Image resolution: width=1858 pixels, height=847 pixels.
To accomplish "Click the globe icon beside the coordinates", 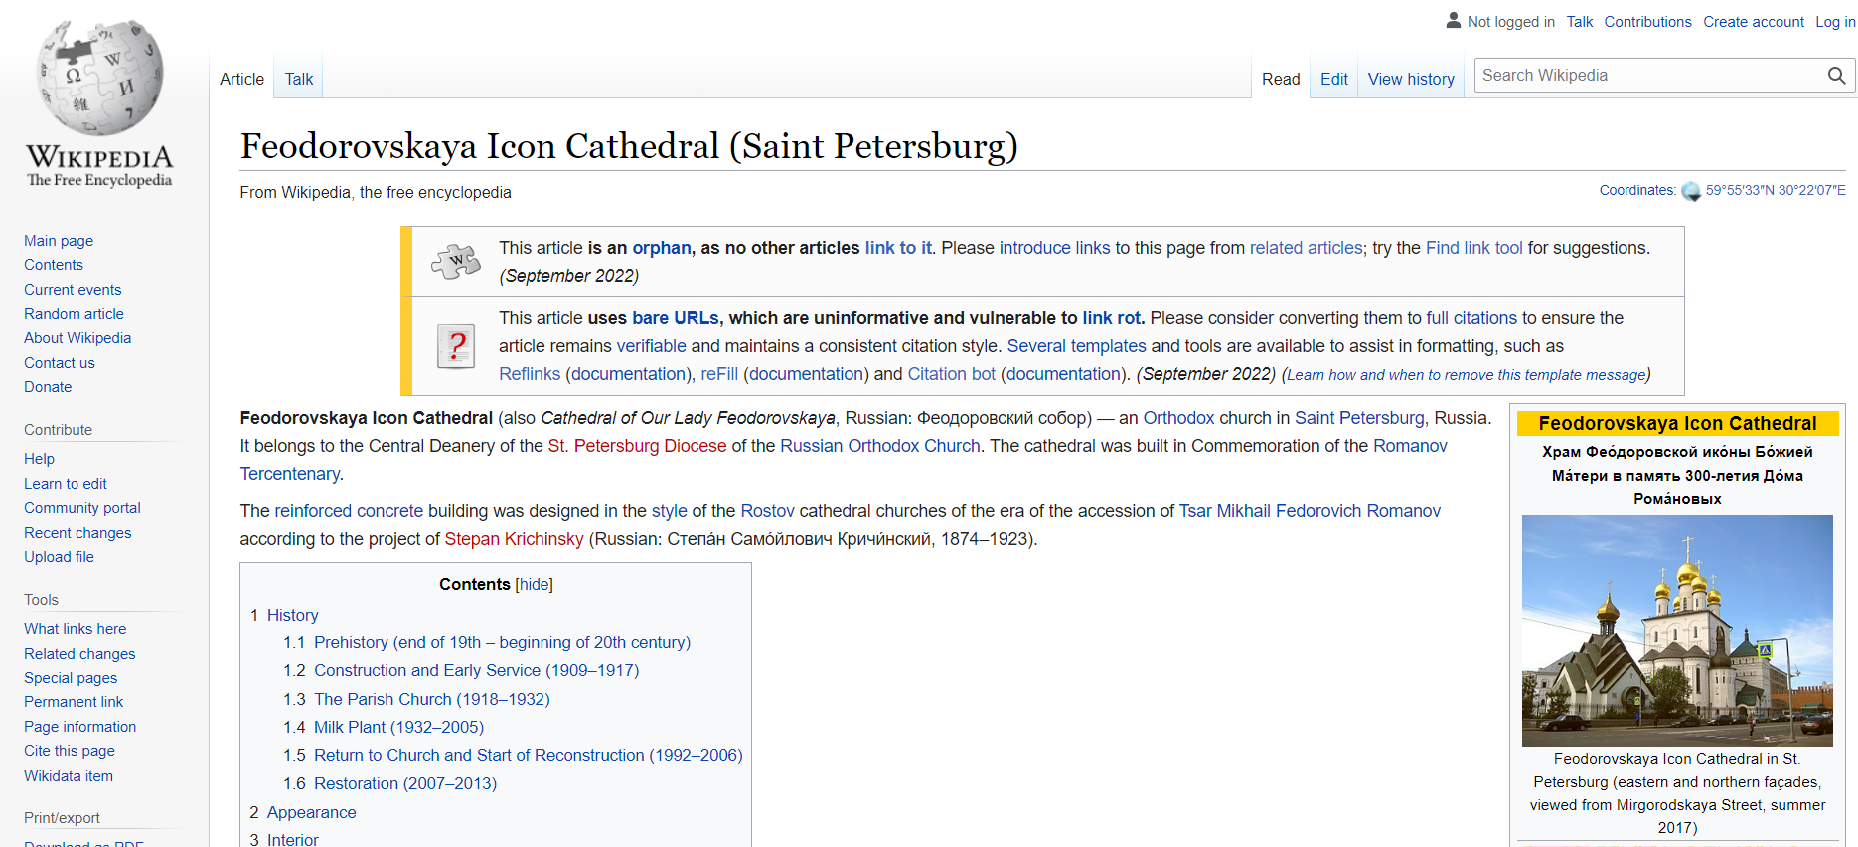I will pos(1691,191).
